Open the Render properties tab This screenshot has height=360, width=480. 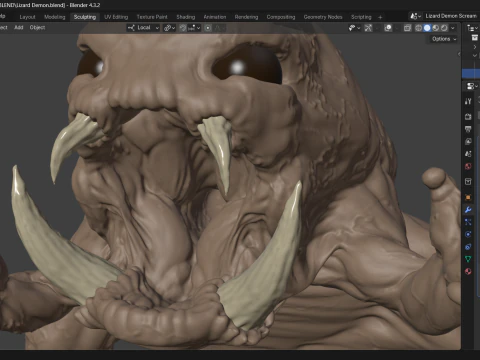(x=468, y=116)
